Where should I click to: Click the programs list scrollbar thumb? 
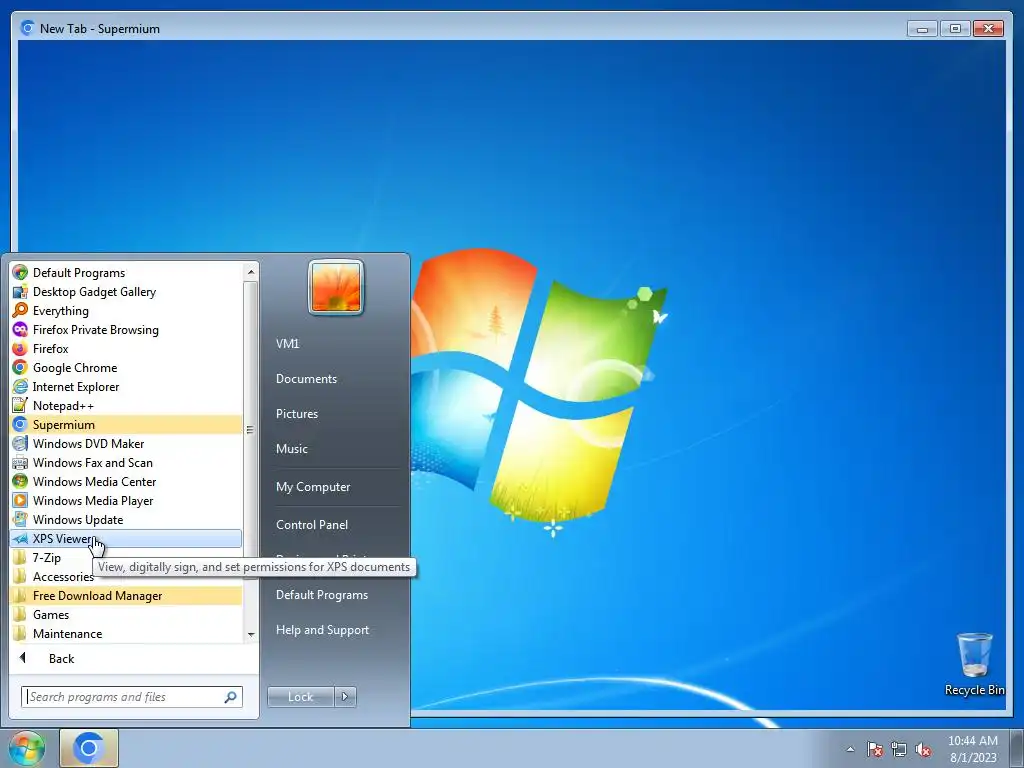point(251,429)
